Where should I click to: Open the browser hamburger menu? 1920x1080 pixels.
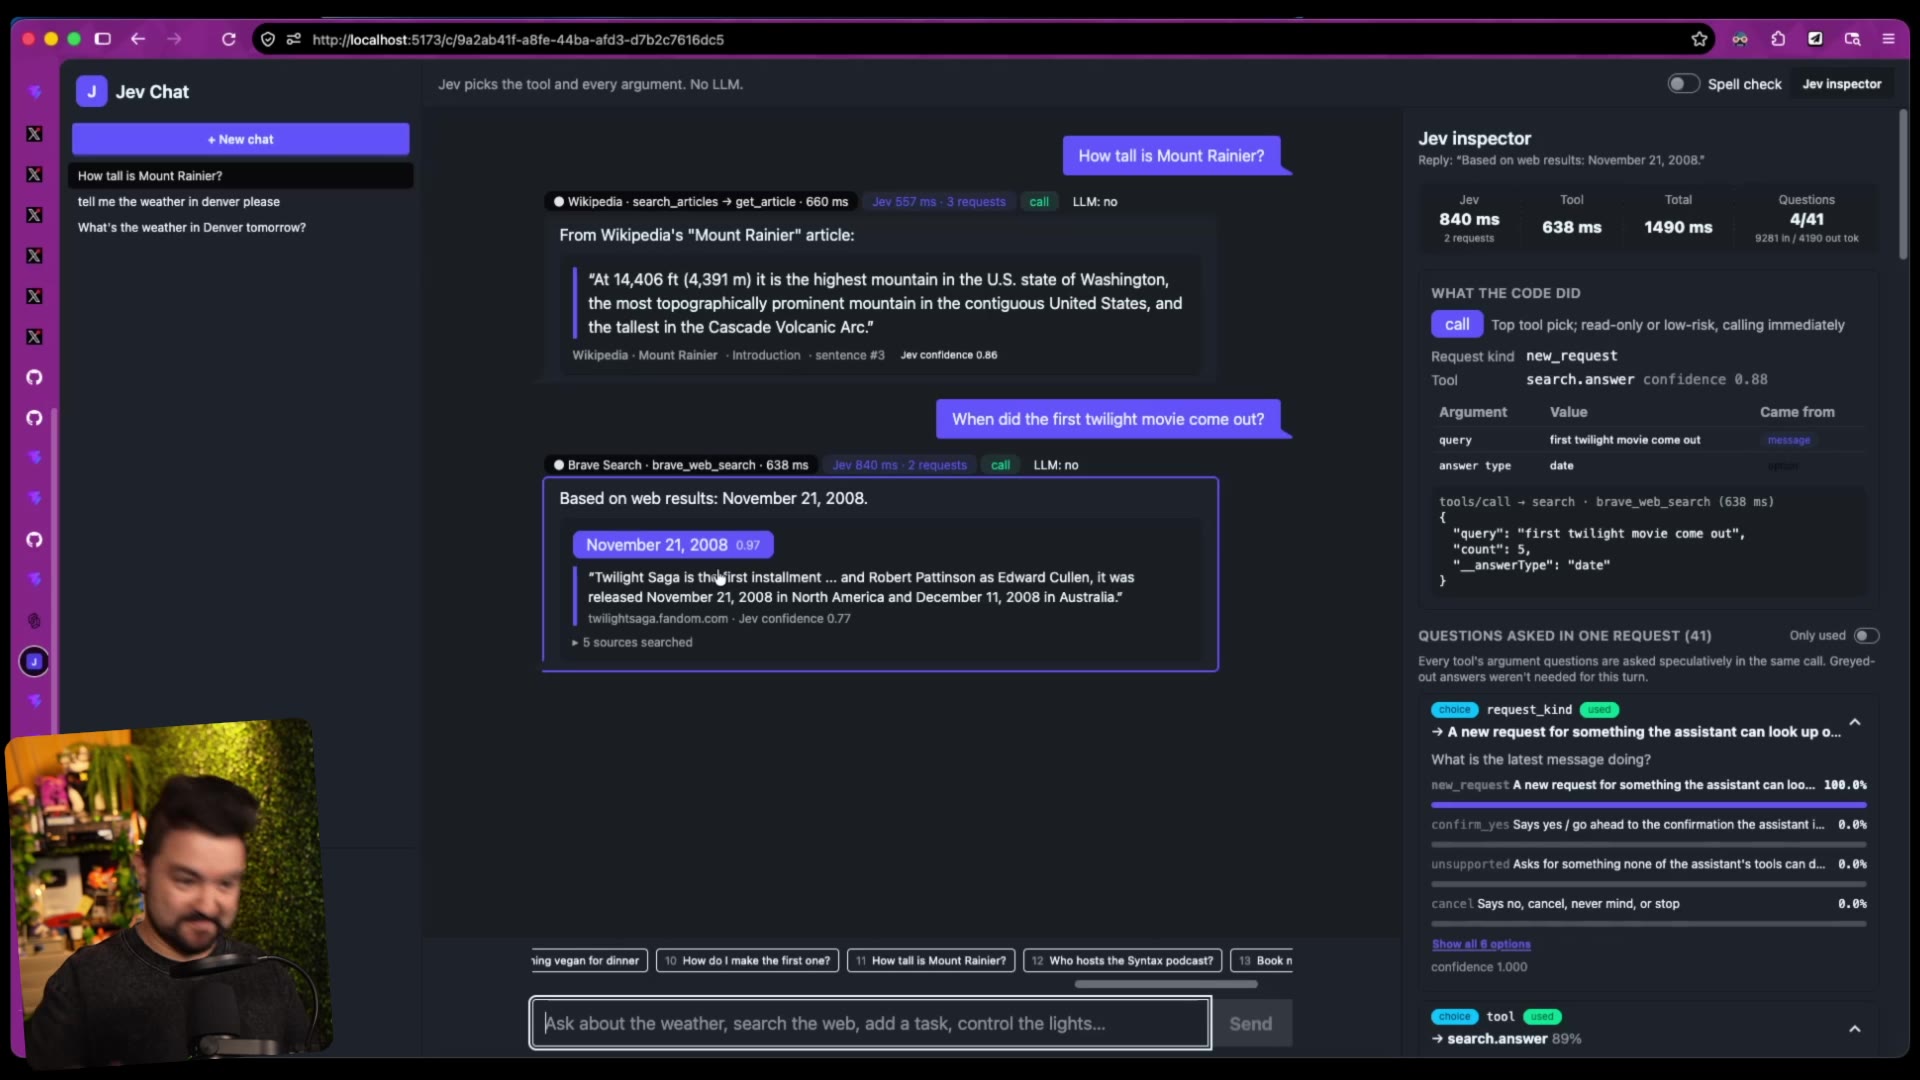tap(1888, 39)
